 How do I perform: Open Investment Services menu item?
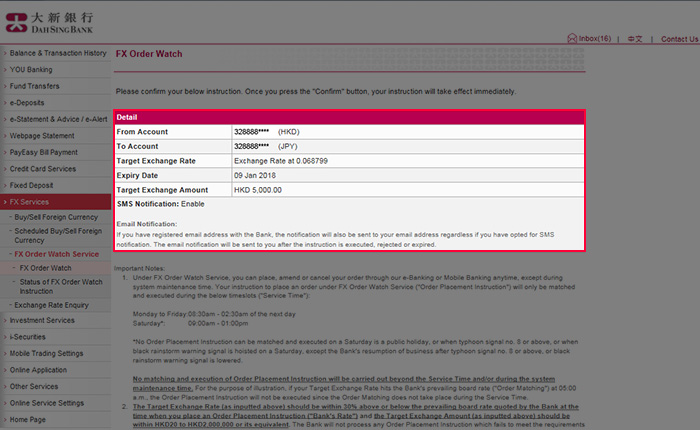click(42, 320)
